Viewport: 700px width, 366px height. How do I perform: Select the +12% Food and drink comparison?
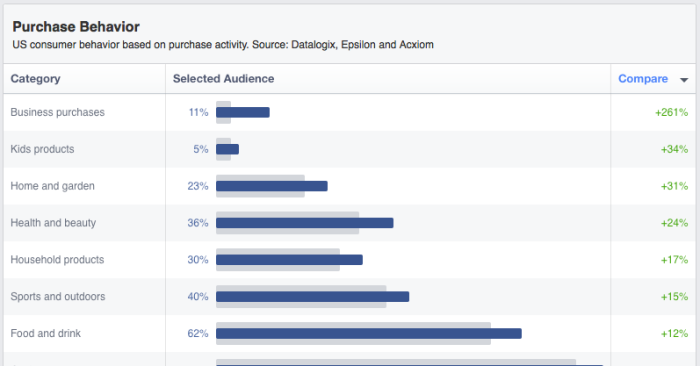(674, 333)
